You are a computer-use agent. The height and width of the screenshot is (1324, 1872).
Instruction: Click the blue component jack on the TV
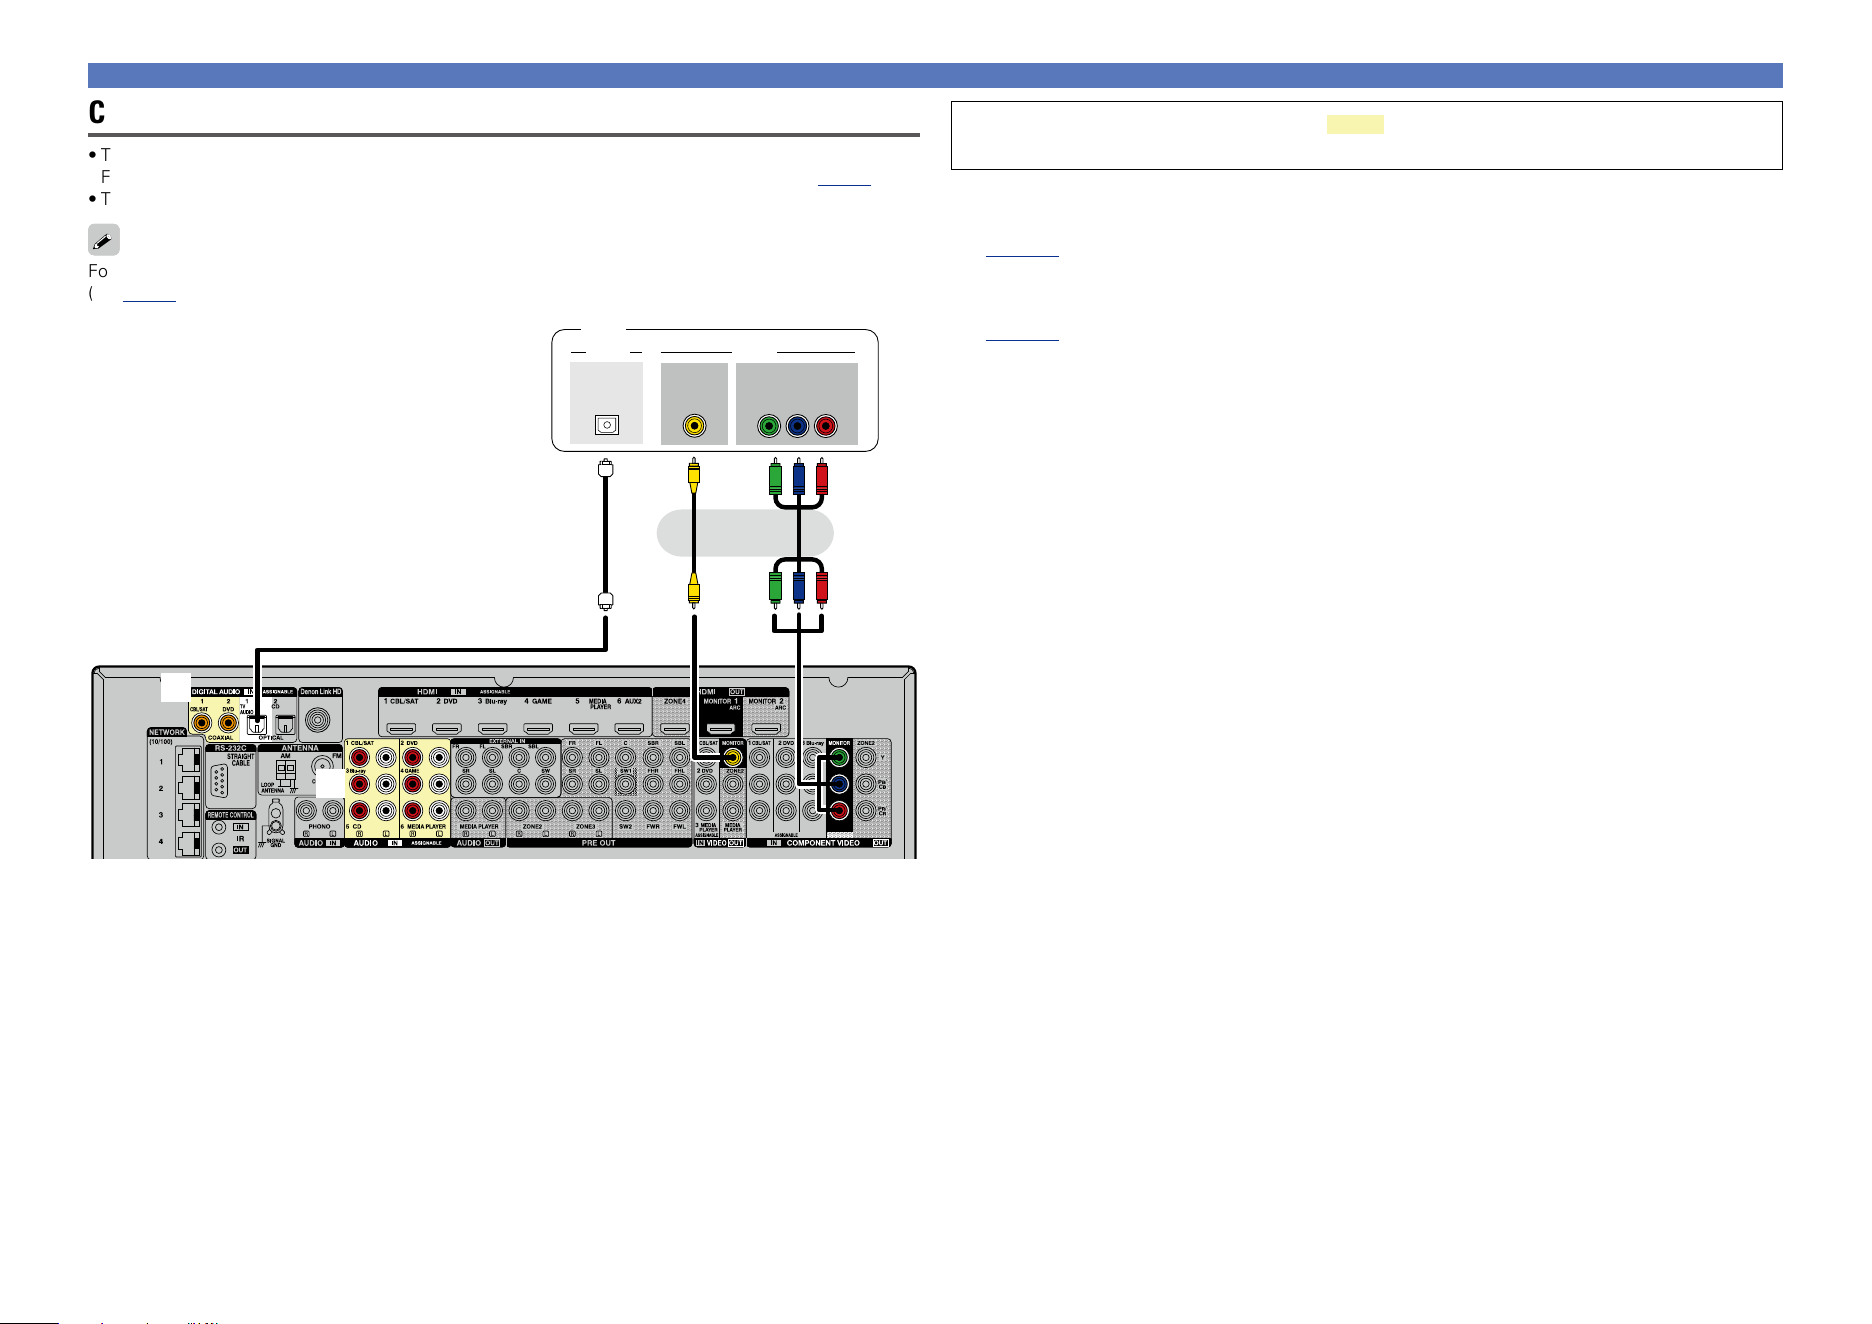[x=797, y=426]
